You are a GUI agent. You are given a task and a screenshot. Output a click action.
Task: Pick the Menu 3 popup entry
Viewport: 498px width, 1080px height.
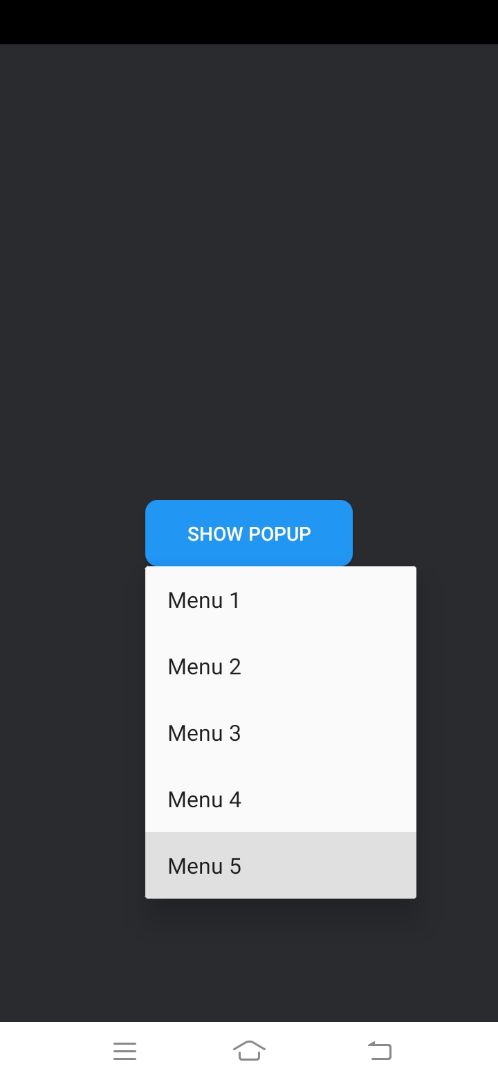coord(280,733)
